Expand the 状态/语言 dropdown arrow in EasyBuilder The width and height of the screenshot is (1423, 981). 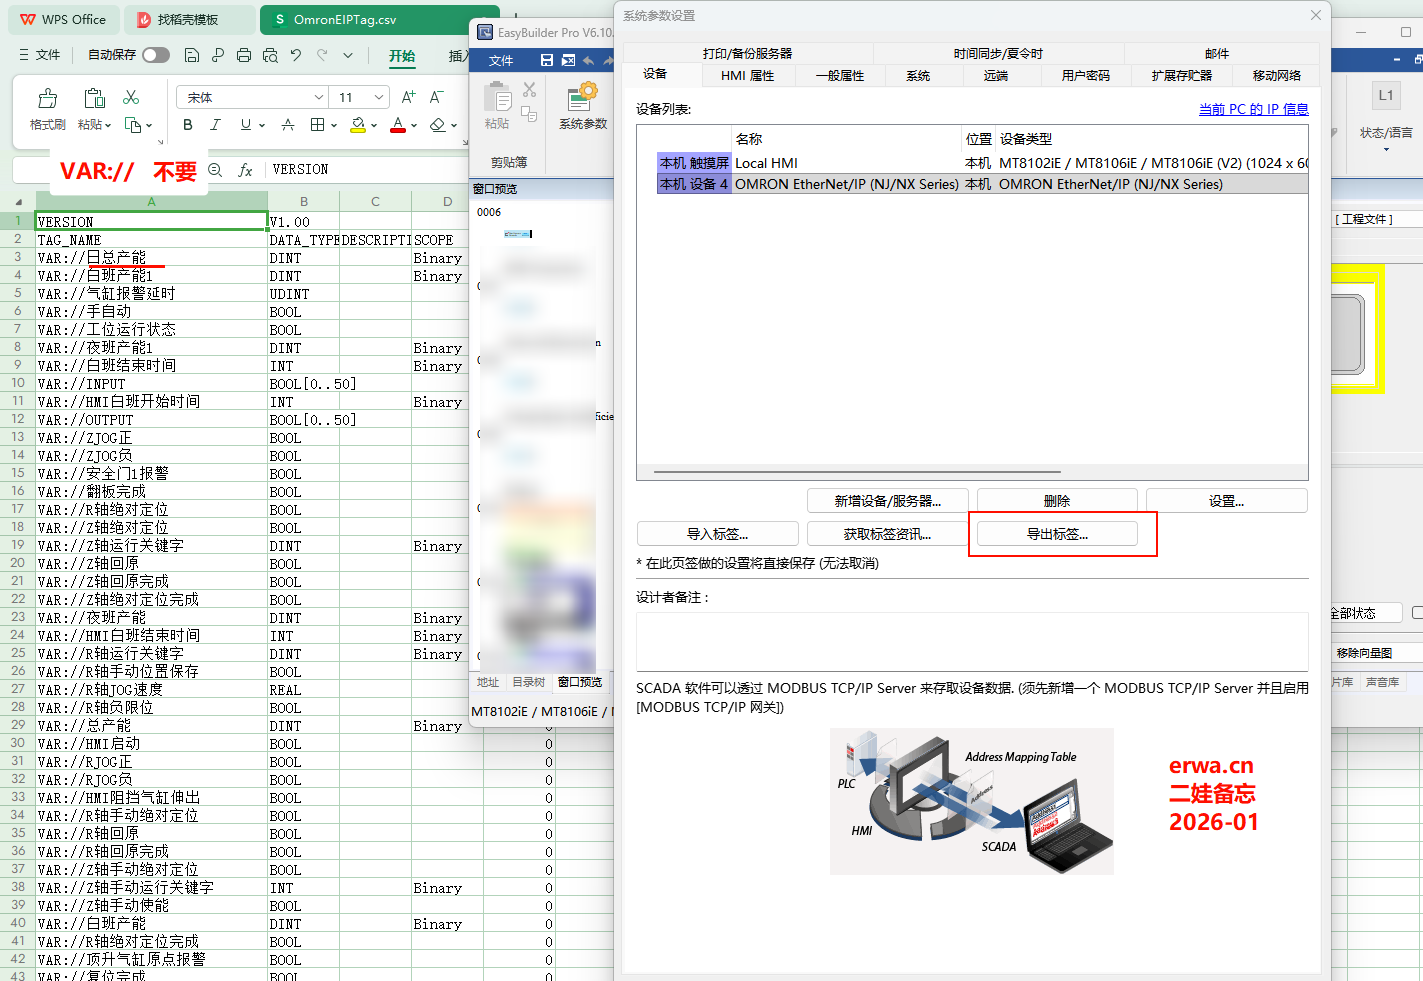[x=1386, y=149]
